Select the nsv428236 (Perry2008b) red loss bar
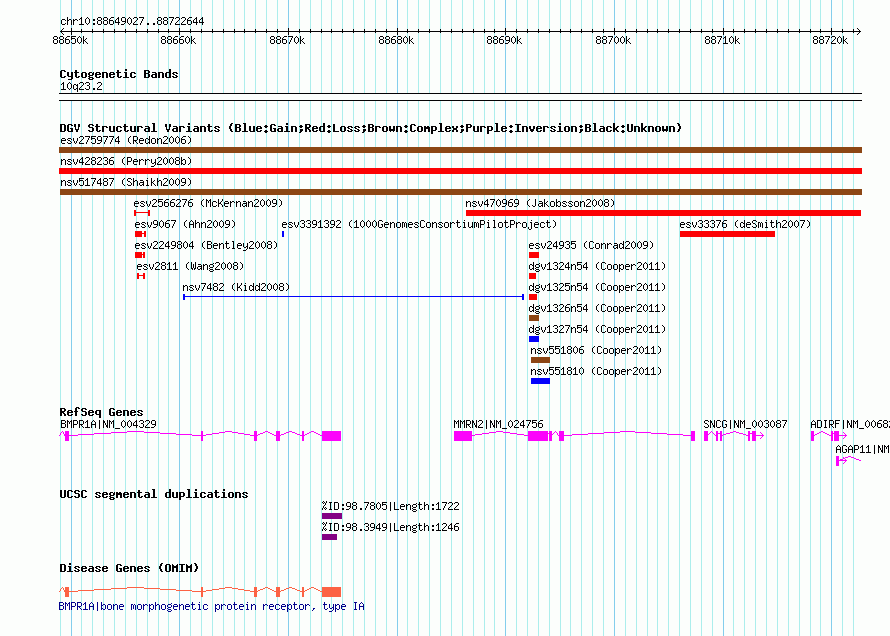The height and width of the screenshot is (636, 890). (x=460, y=171)
